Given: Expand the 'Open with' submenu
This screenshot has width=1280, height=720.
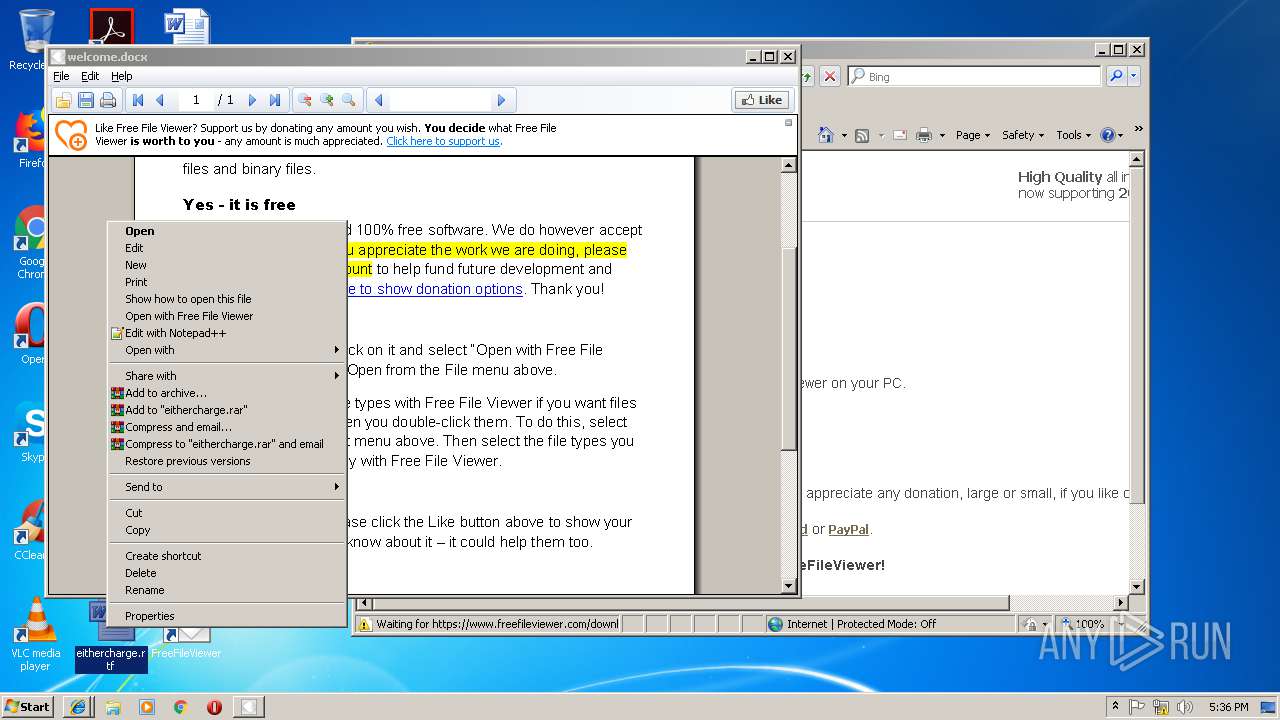Looking at the screenshot, I should pos(226,350).
